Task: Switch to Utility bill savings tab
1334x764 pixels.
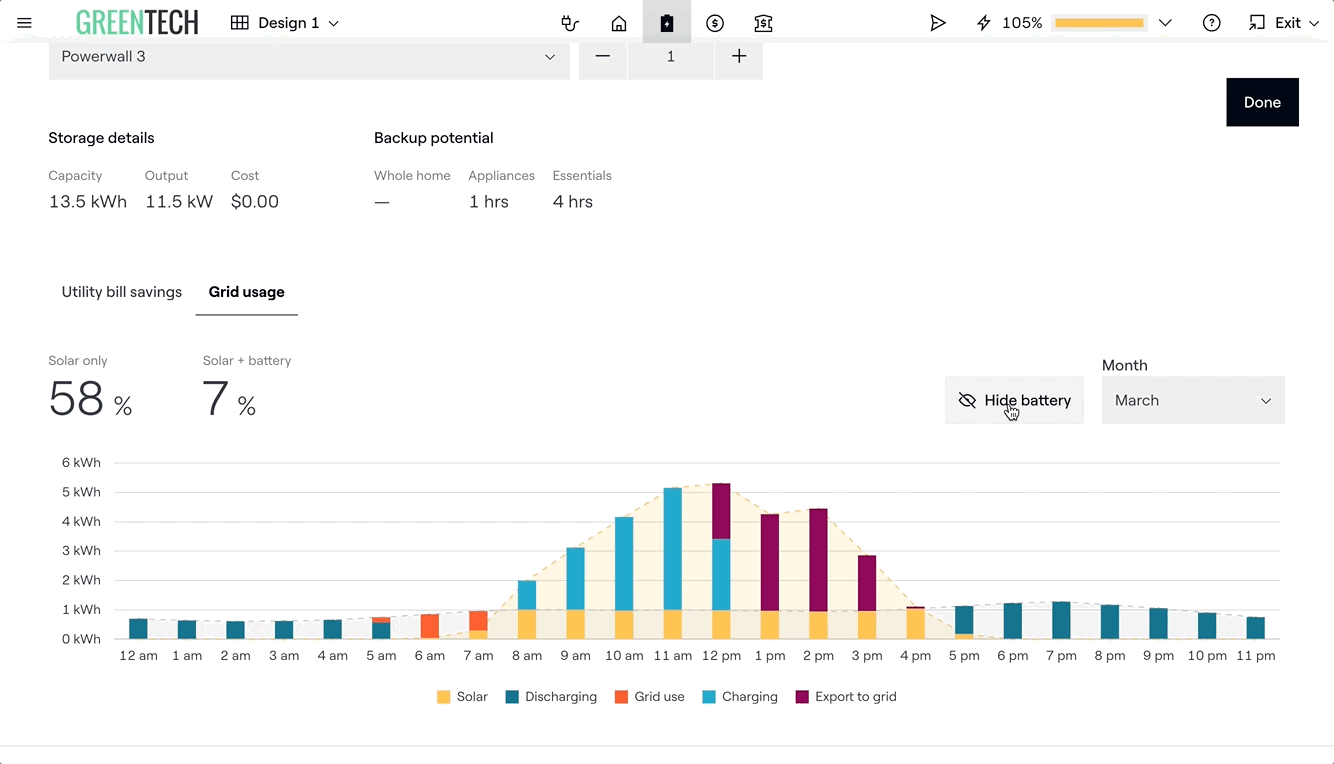Action: [x=122, y=292]
